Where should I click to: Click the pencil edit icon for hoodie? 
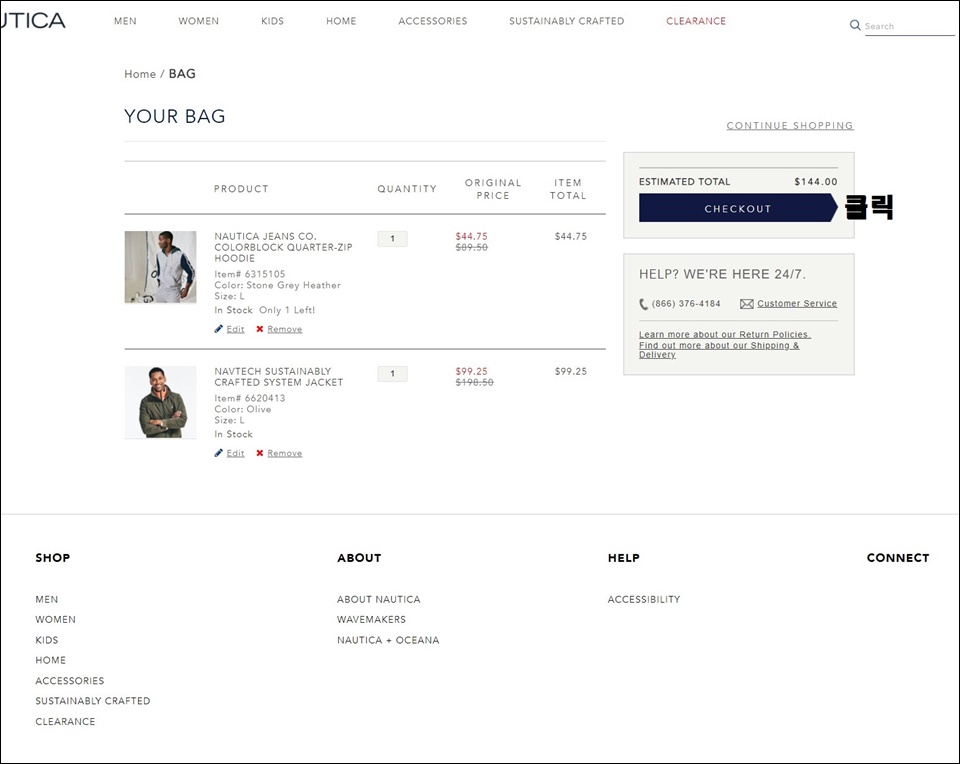pos(219,329)
